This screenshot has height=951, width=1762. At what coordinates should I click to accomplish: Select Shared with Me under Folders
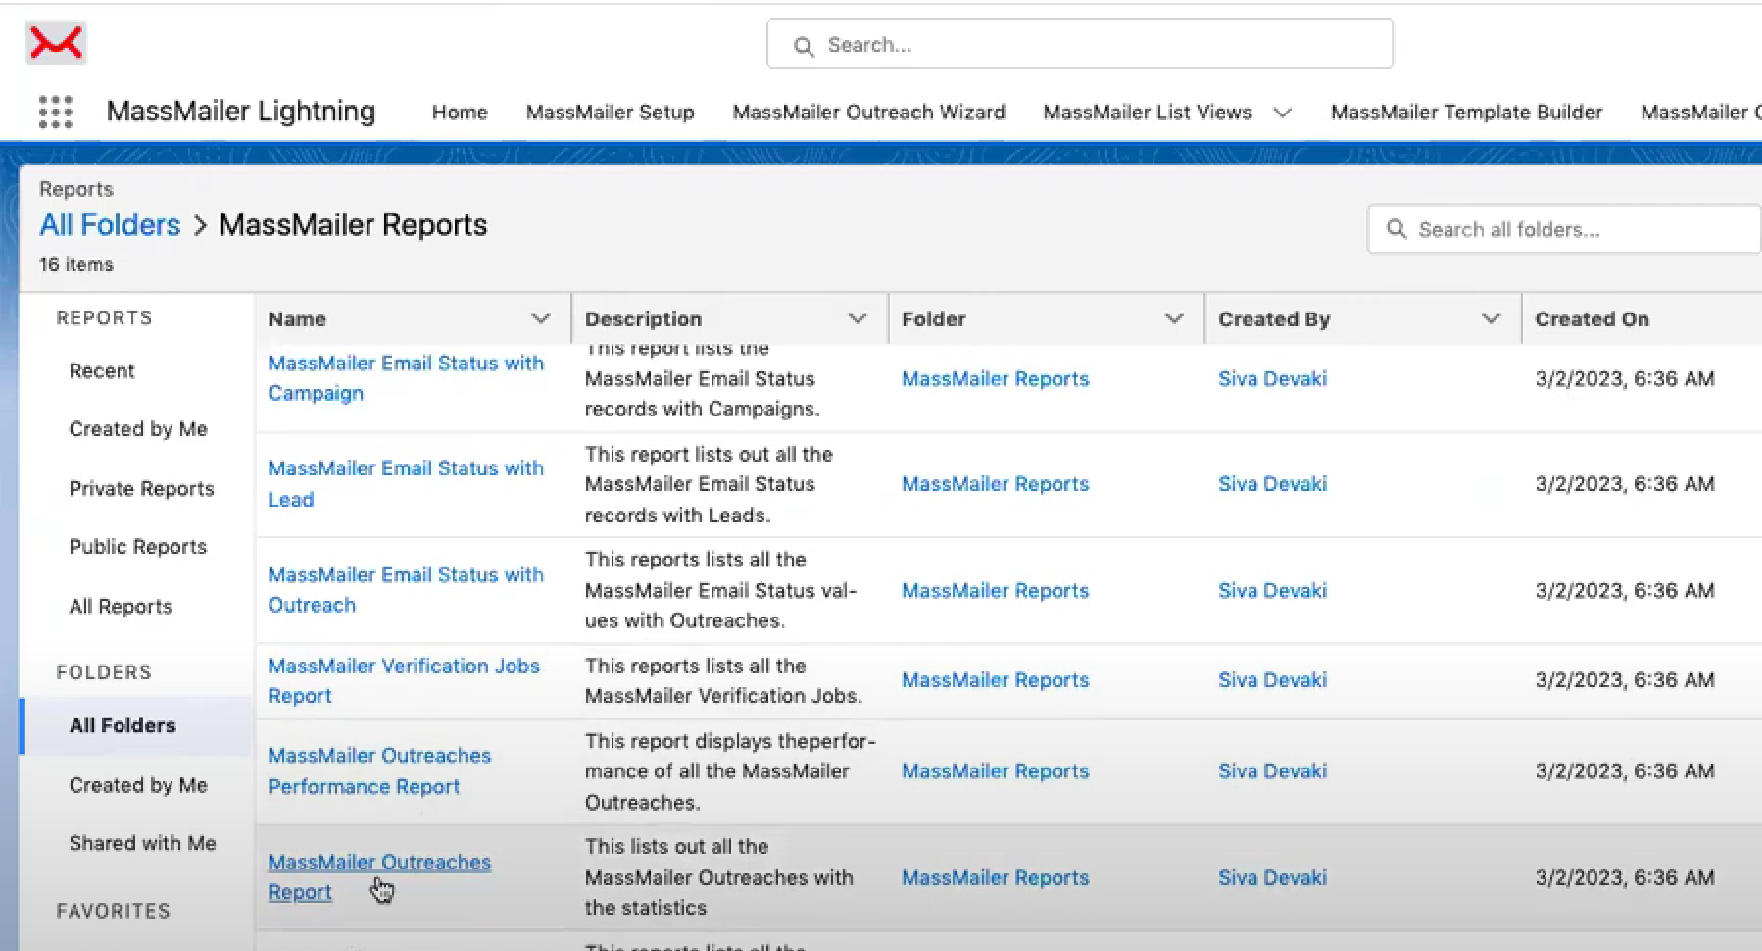click(x=143, y=844)
